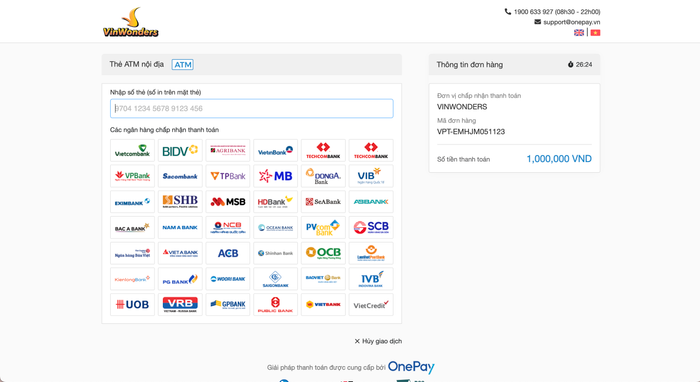Choose Nam A Bank
The image size is (700, 382).
[180, 228]
